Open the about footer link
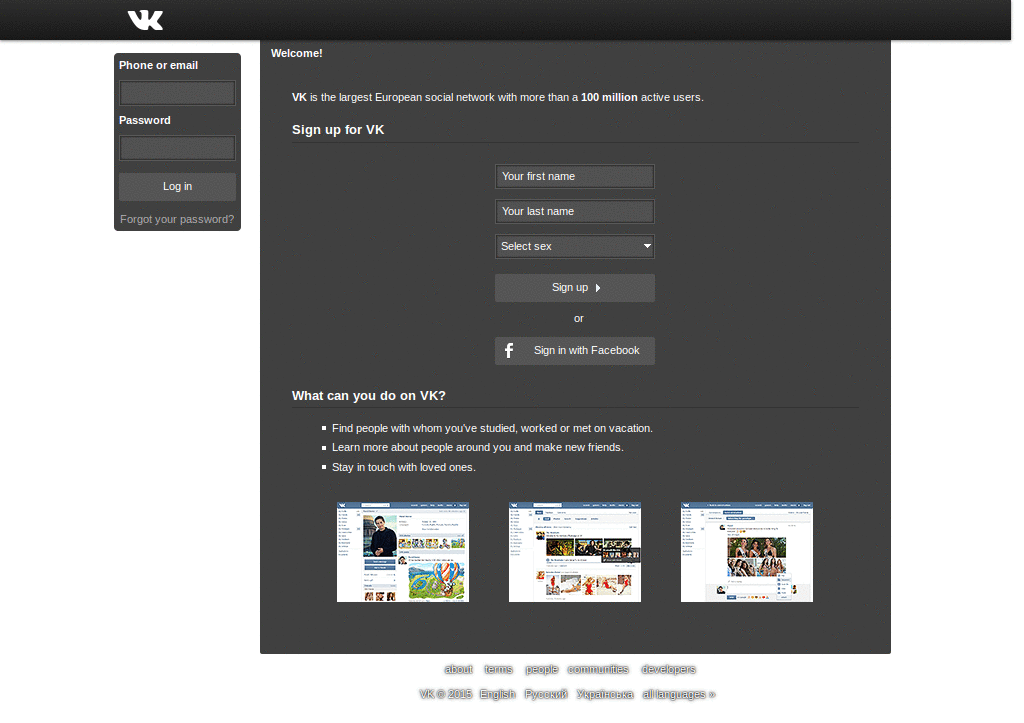The image size is (1024, 723). [x=458, y=669]
